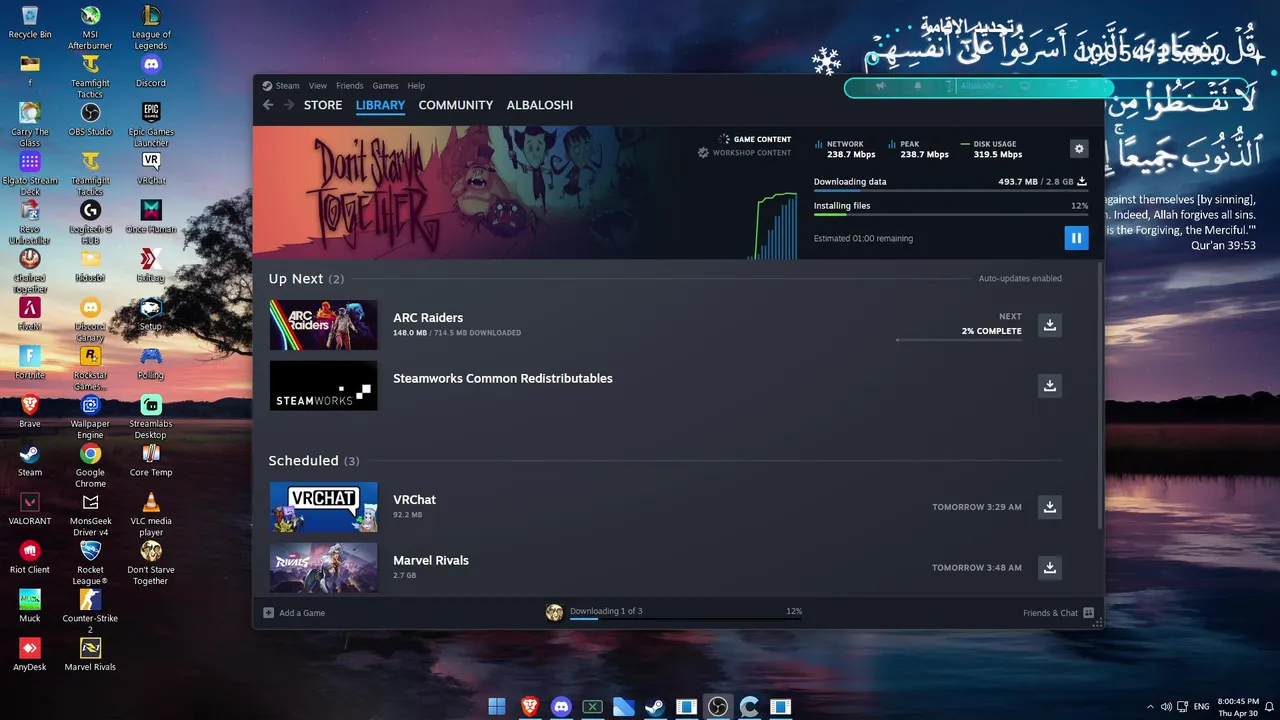This screenshot has width=1280, height=720.
Task: Select AnyDesk desktop icon
Action: coord(30,654)
